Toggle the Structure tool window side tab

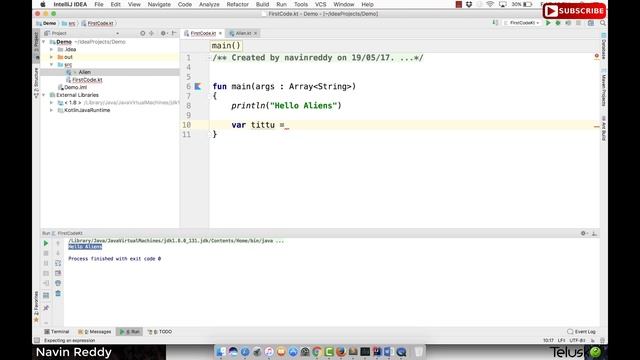[x=36, y=83]
